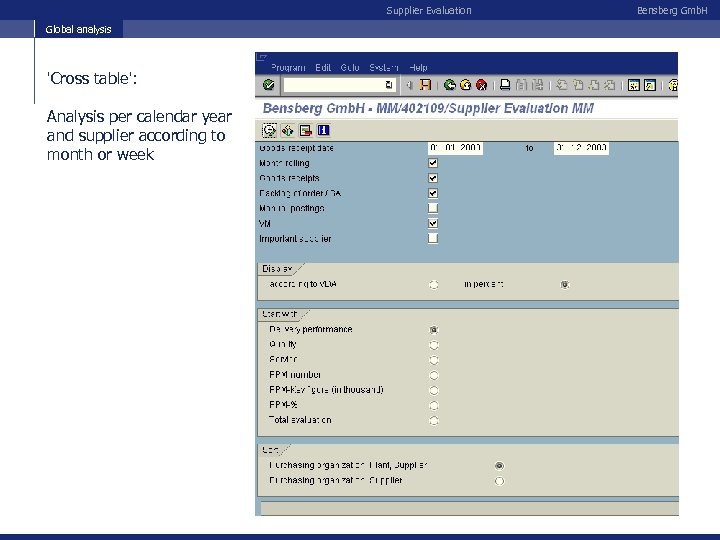Enable the Important supplier checkbox

tap(433, 238)
